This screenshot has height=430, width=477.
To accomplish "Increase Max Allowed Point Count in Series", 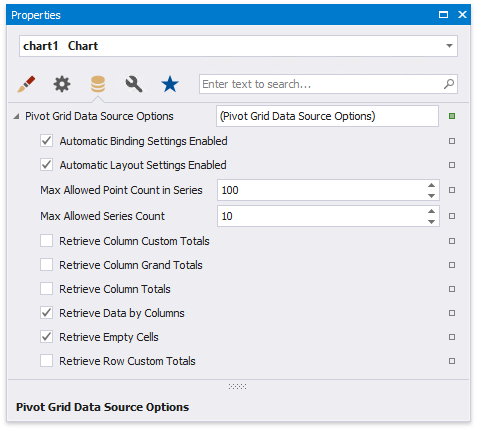I will [x=431, y=185].
